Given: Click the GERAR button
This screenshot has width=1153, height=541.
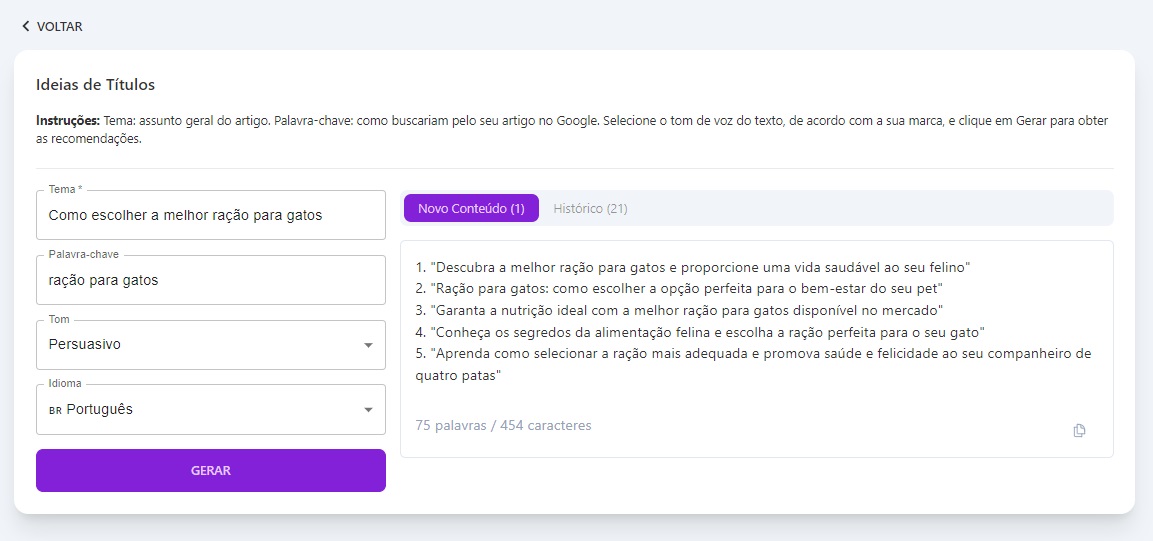Looking at the screenshot, I should tap(210, 470).
